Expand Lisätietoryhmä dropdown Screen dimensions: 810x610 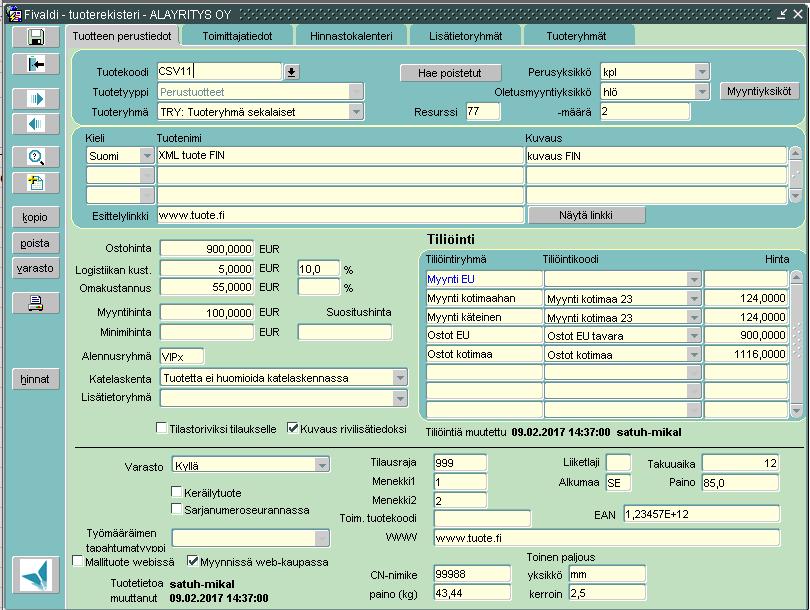coord(400,398)
